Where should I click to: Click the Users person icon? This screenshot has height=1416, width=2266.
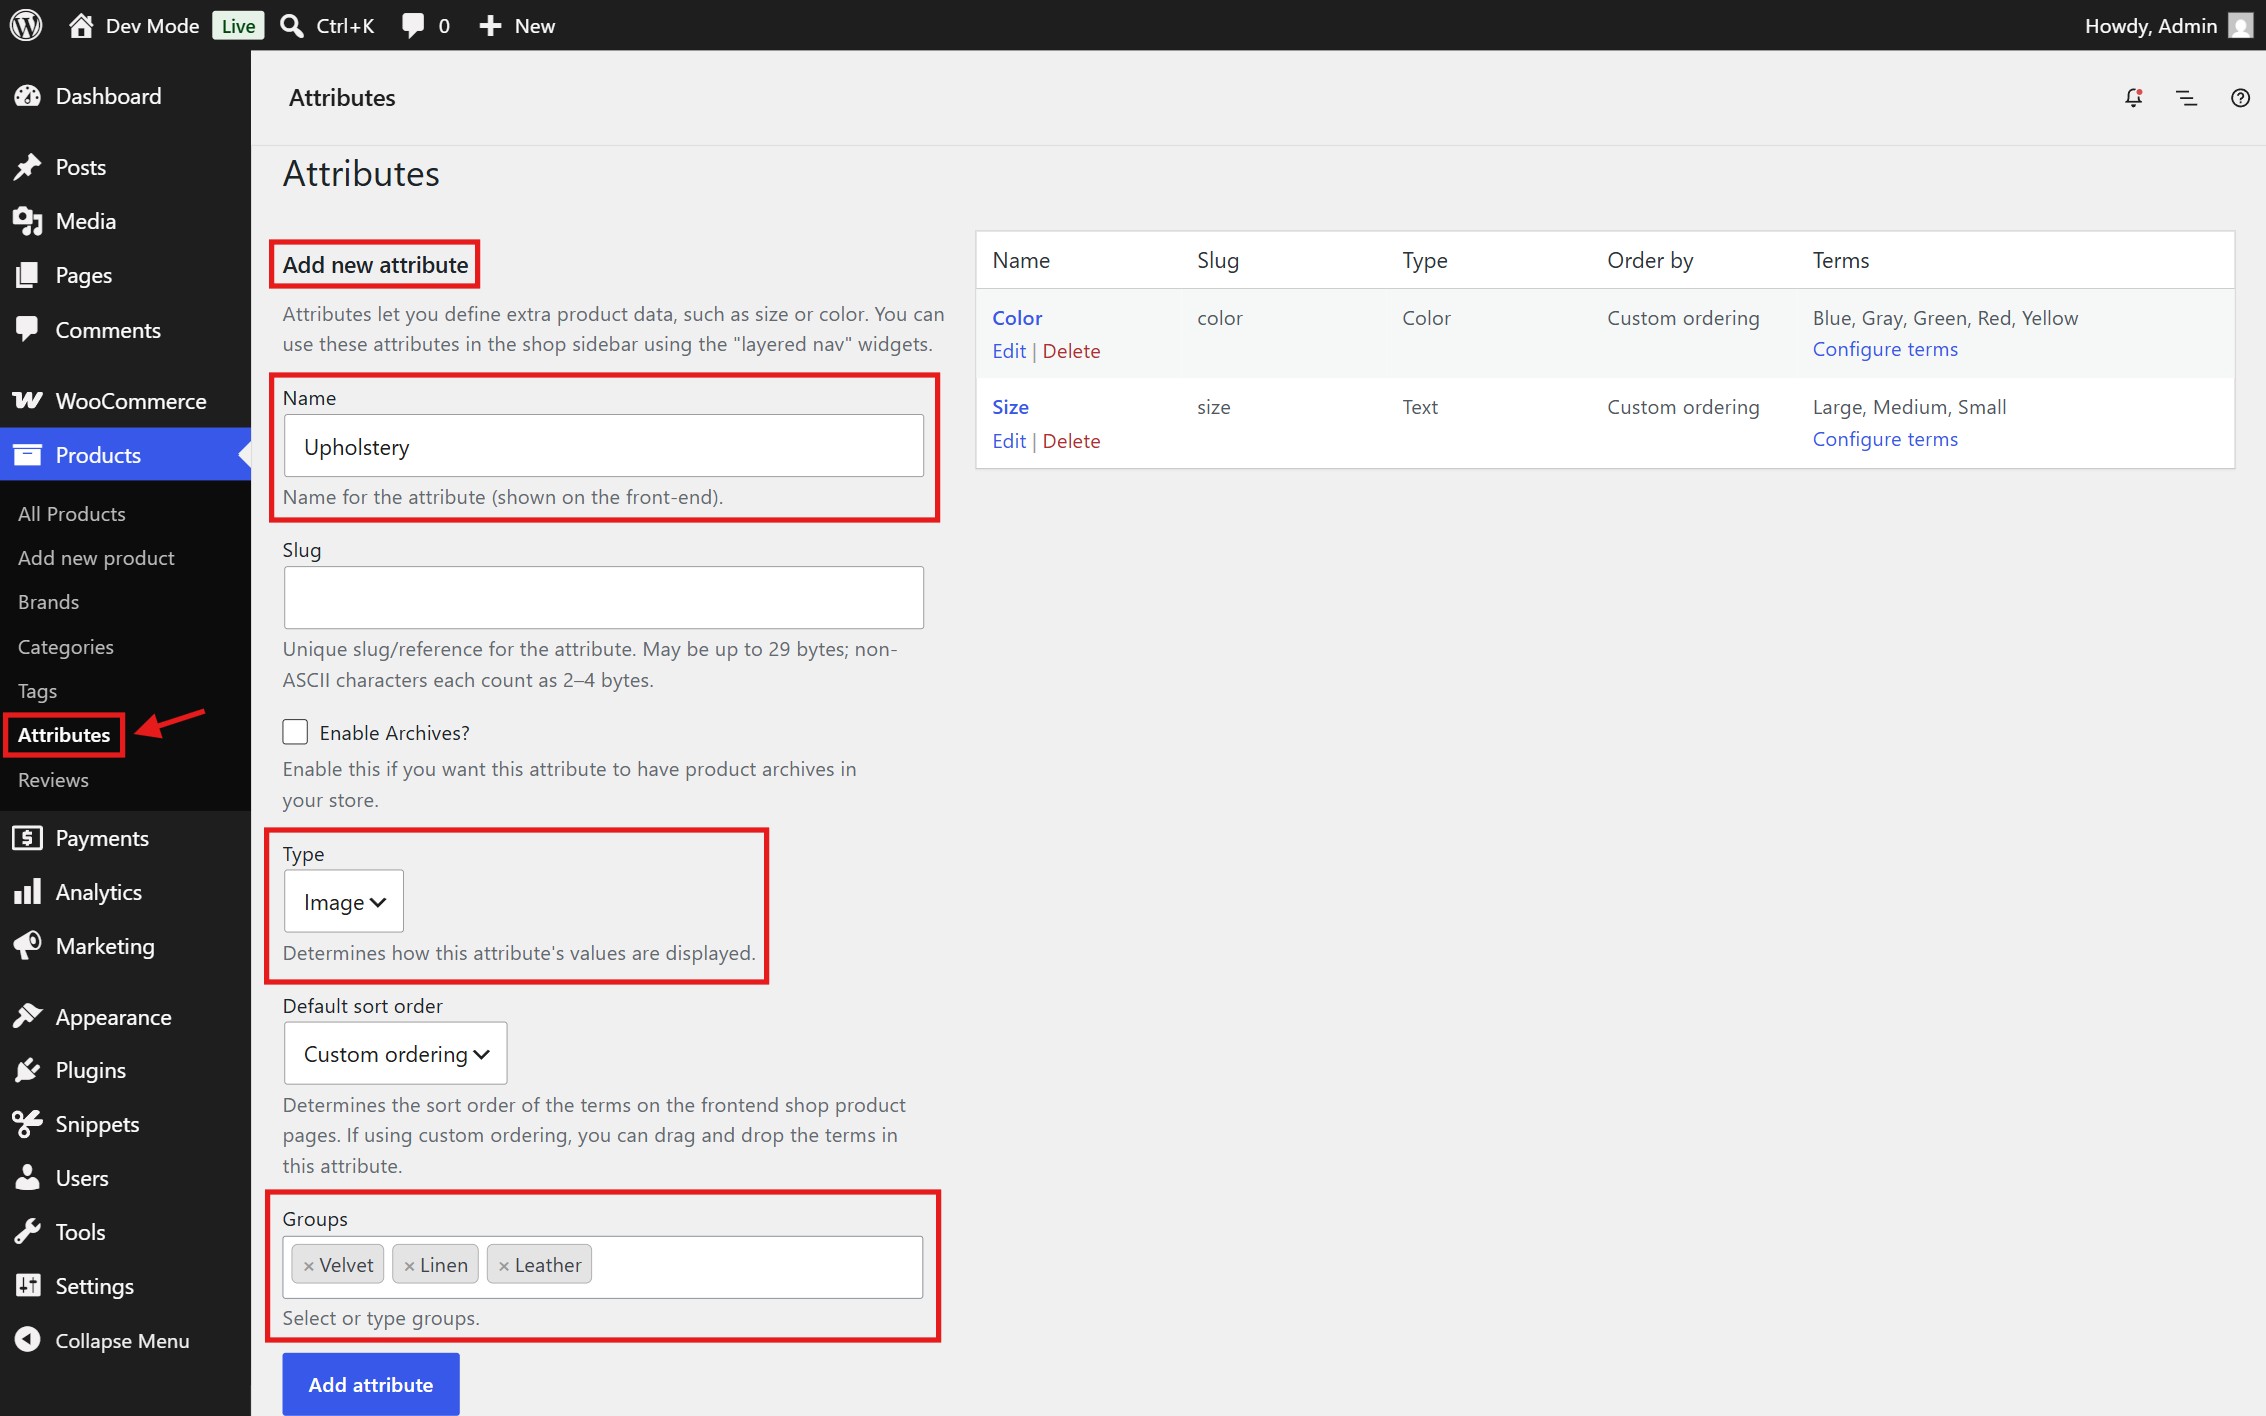(28, 1178)
